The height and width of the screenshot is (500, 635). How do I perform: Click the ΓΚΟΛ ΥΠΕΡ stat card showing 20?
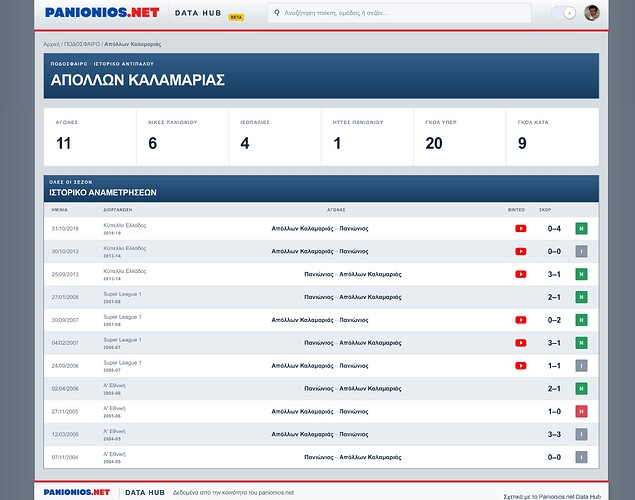(x=460, y=137)
